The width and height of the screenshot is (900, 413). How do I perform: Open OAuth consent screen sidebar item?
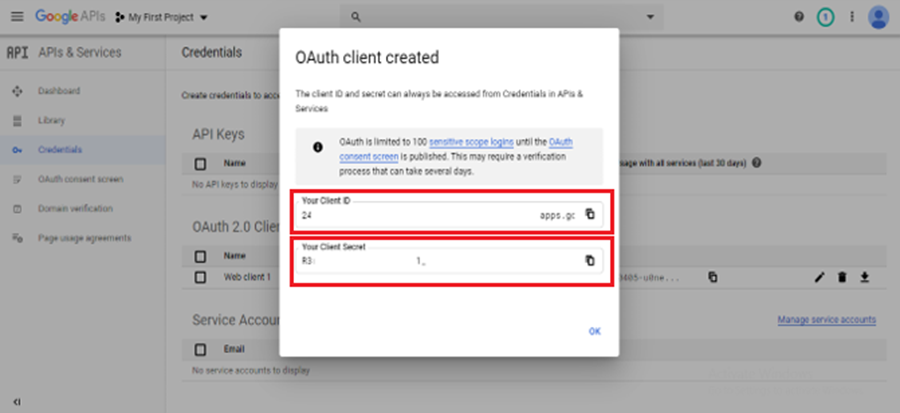click(x=80, y=179)
